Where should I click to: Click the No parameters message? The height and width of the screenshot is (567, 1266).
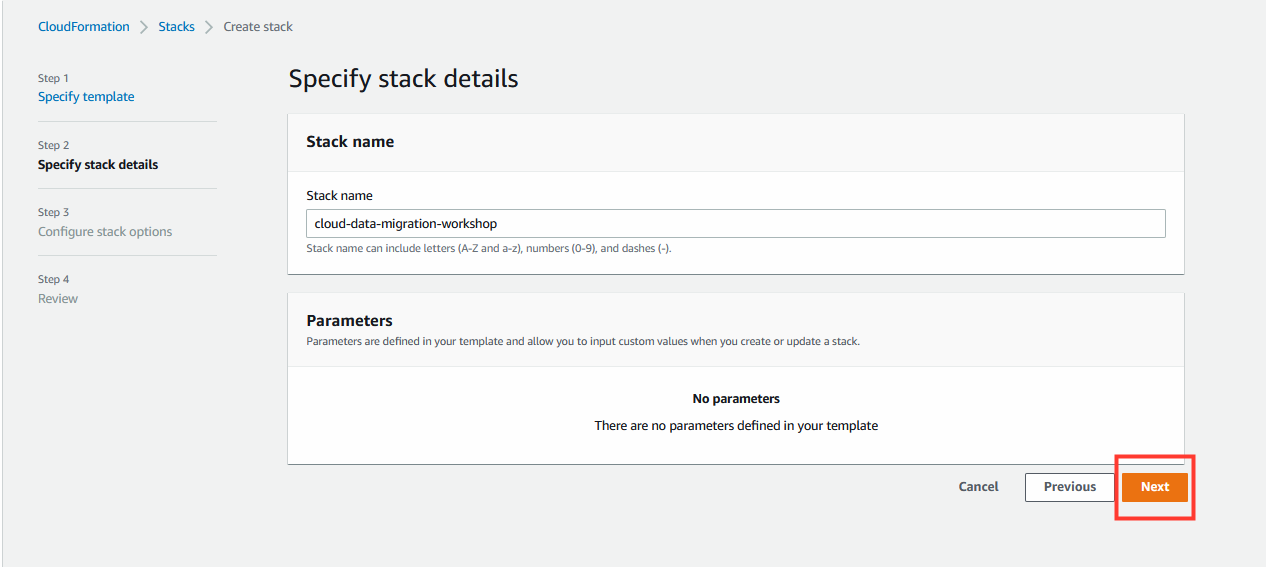point(736,398)
